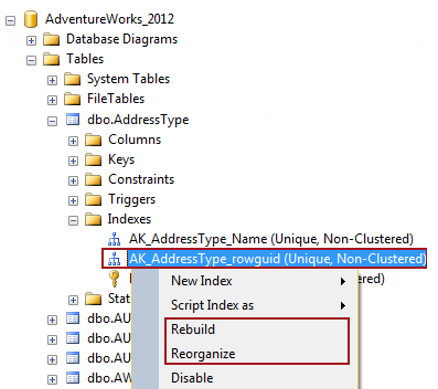Click the Columns folder icon
The width and height of the screenshot is (438, 389).
pos(93,140)
